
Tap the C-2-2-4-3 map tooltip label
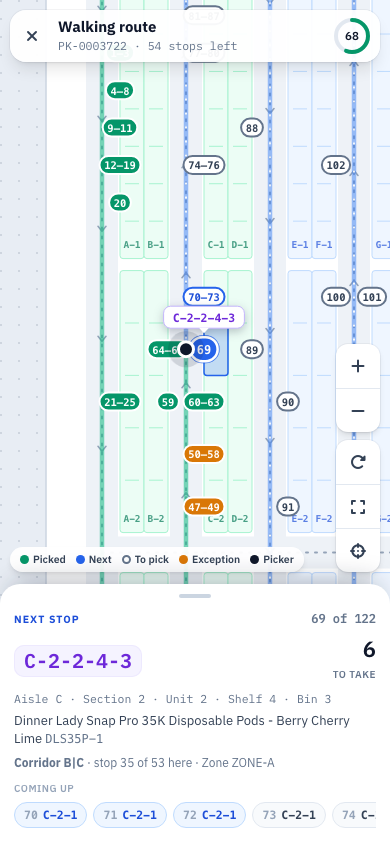204,318
